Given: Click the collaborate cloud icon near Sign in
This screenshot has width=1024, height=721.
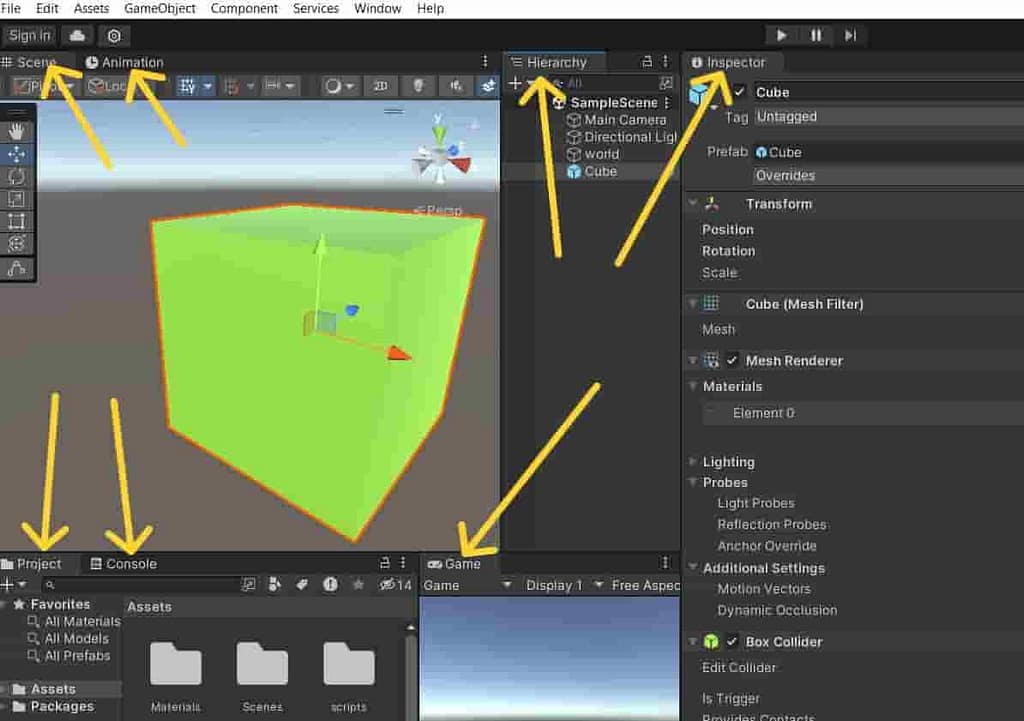Looking at the screenshot, I should [78, 35].
